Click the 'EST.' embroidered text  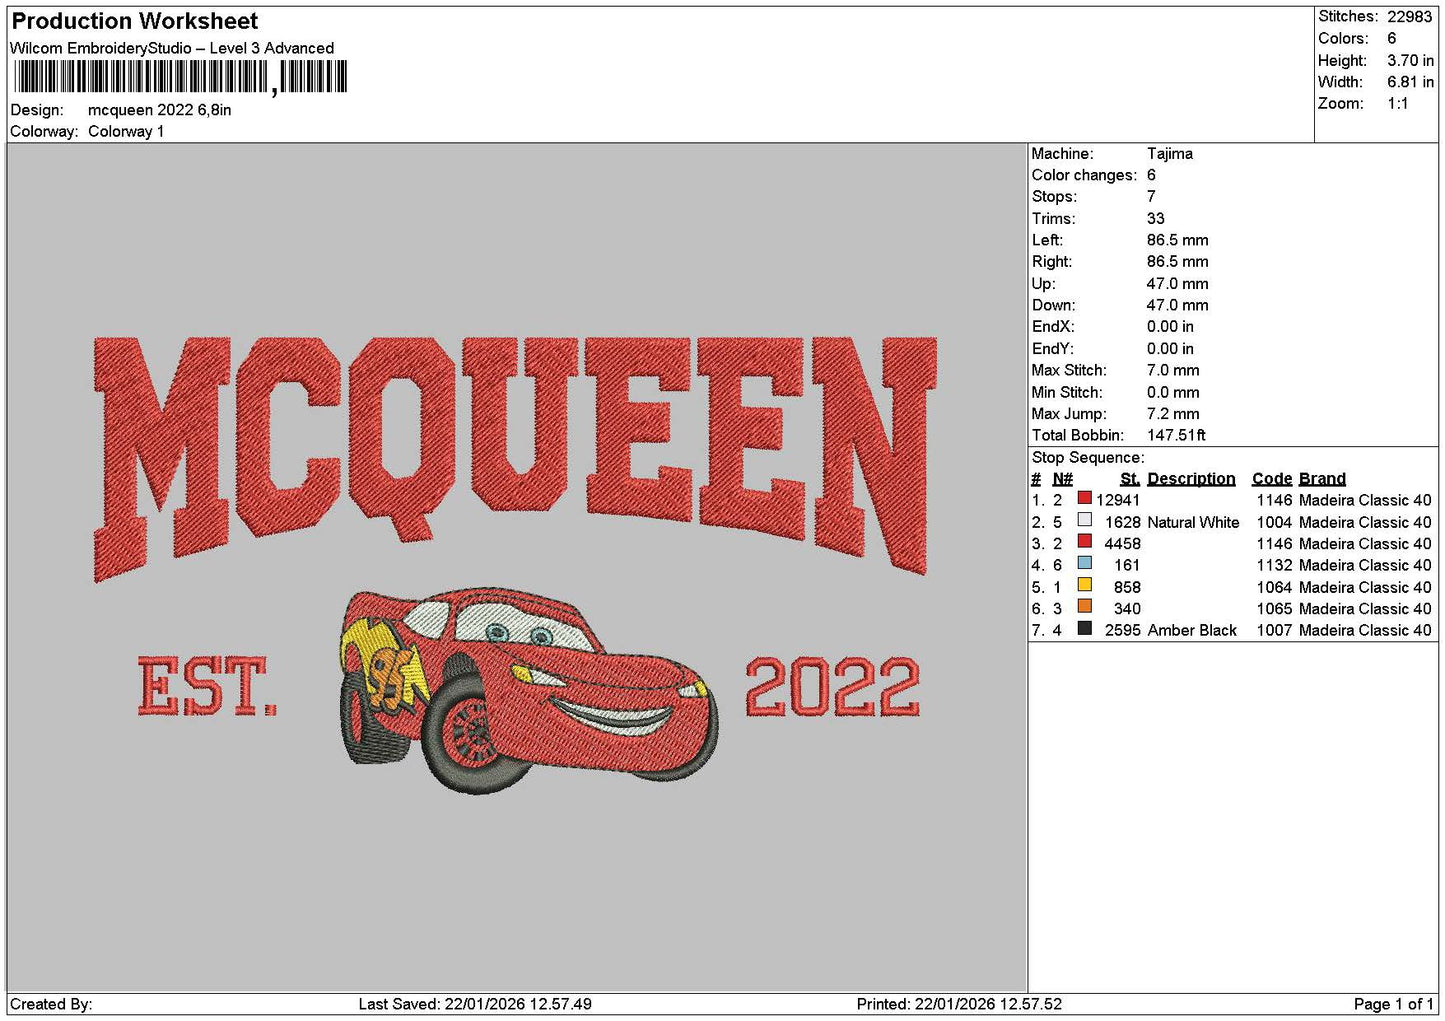207,686
